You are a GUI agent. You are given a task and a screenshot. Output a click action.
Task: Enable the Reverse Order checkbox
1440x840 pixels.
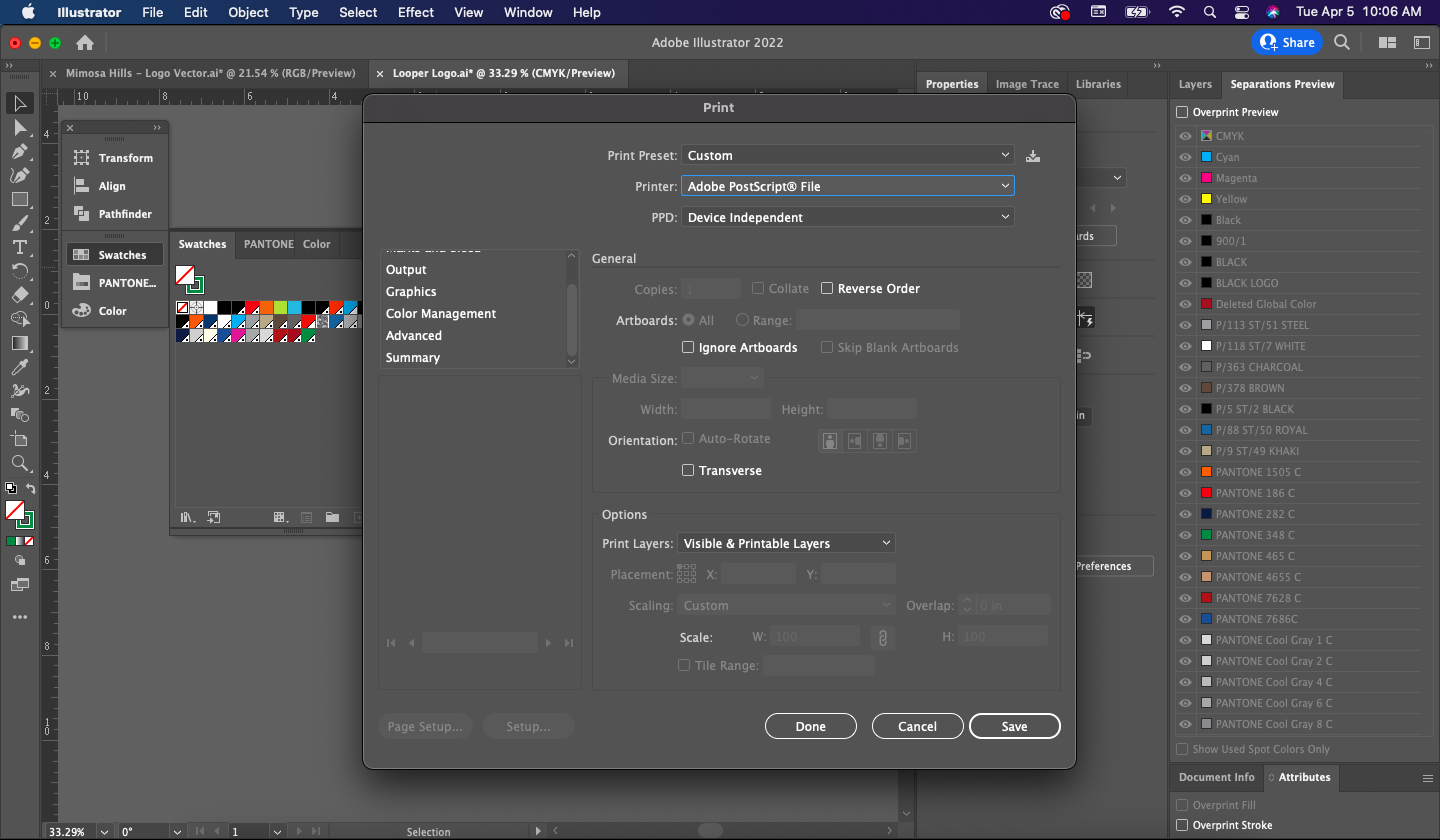tap(827, 288)
